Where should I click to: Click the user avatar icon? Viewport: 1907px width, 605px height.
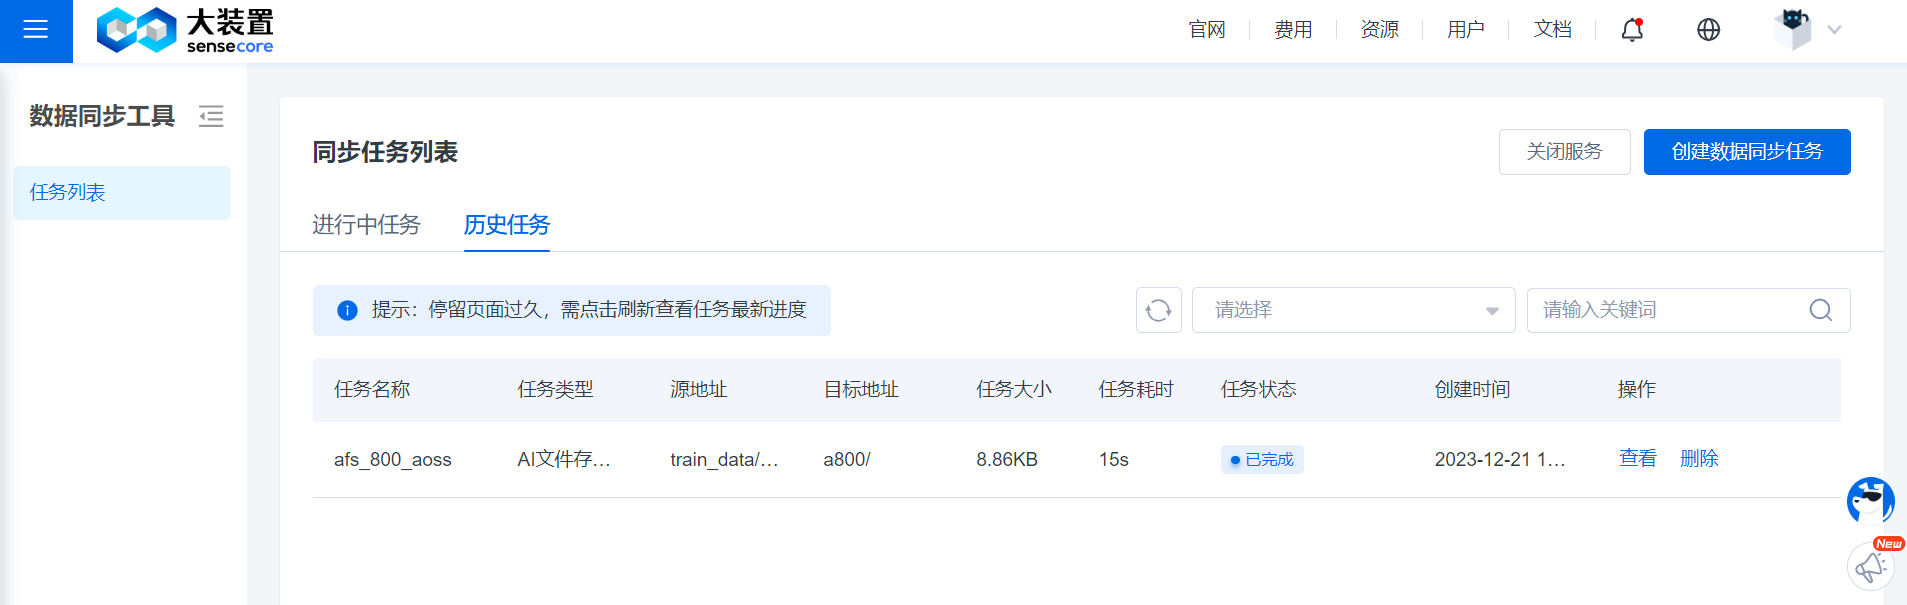click(x=1792, y=29)
